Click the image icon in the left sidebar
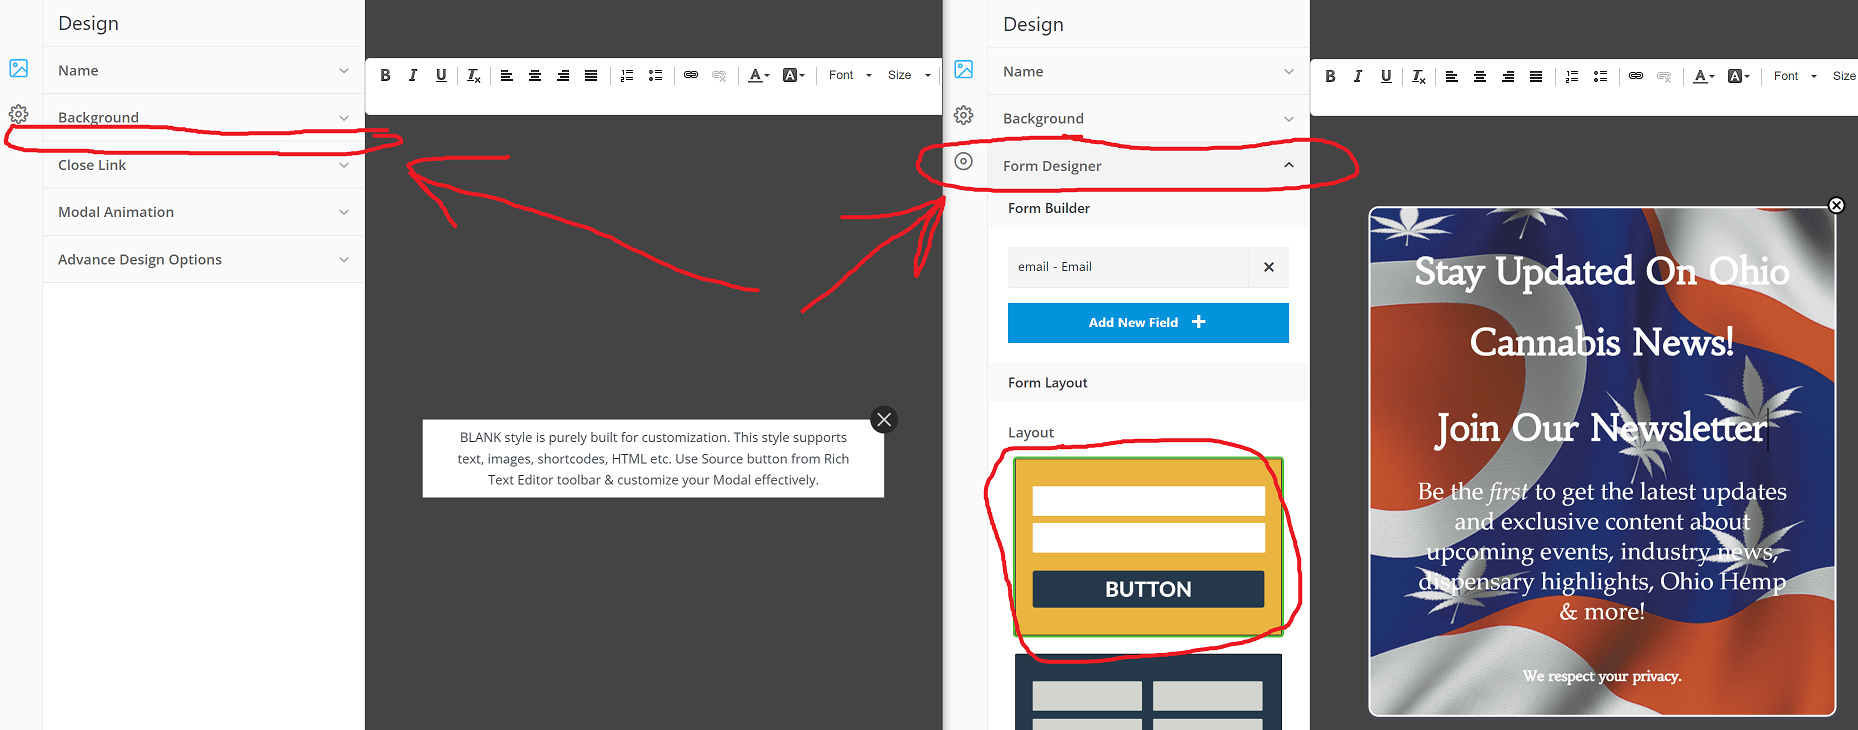This screenshot has height=730, width=1858. click(x=19, y=68)
